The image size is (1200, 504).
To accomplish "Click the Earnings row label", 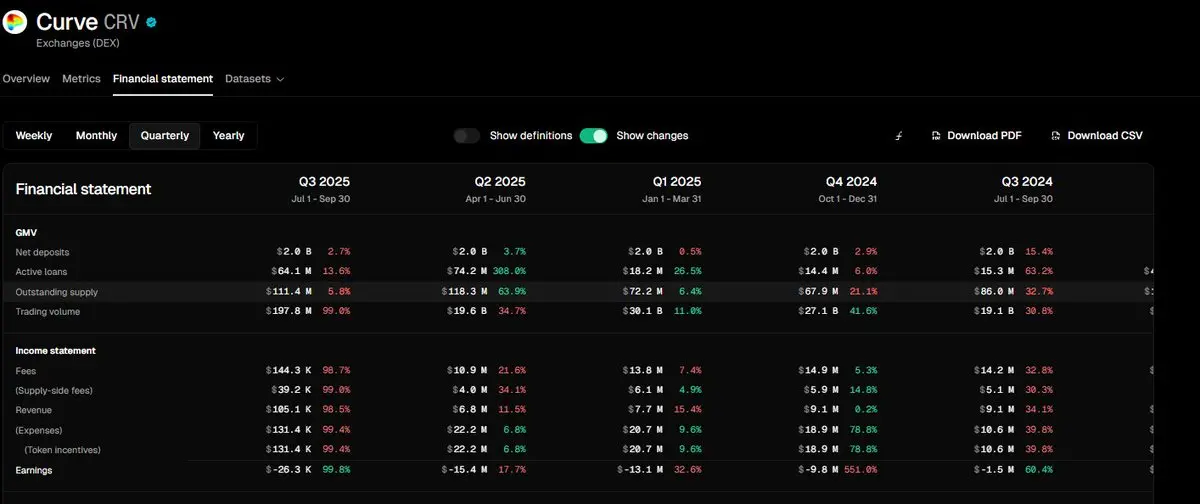I will coord(34,470).
